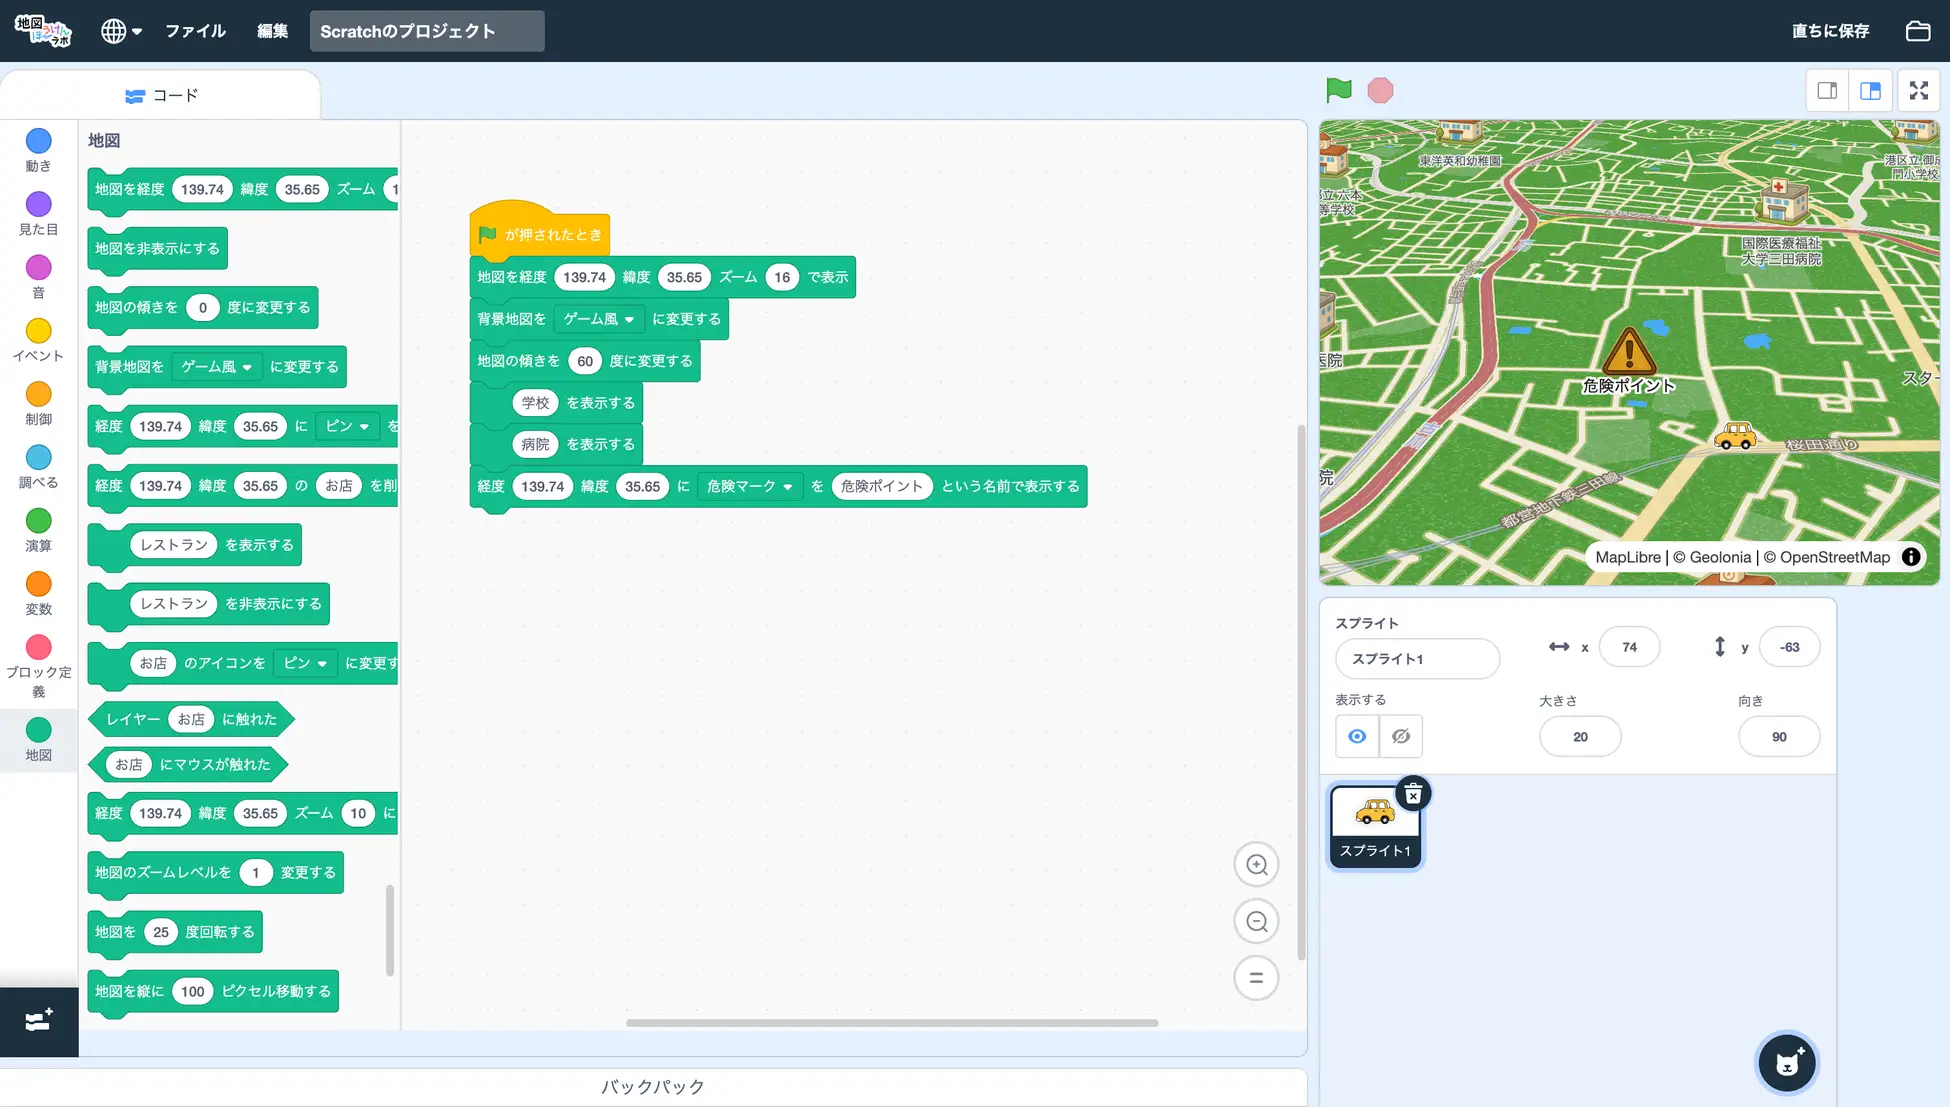Screen dimensions: 1950x1107
Task: Show sprite using the eye icon
Action: click(1357, 736)
